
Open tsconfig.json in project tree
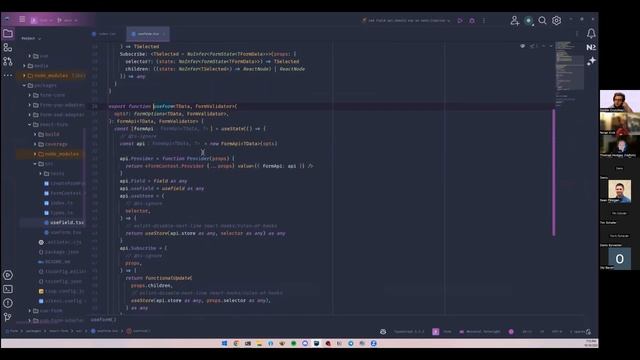[60, 281]
